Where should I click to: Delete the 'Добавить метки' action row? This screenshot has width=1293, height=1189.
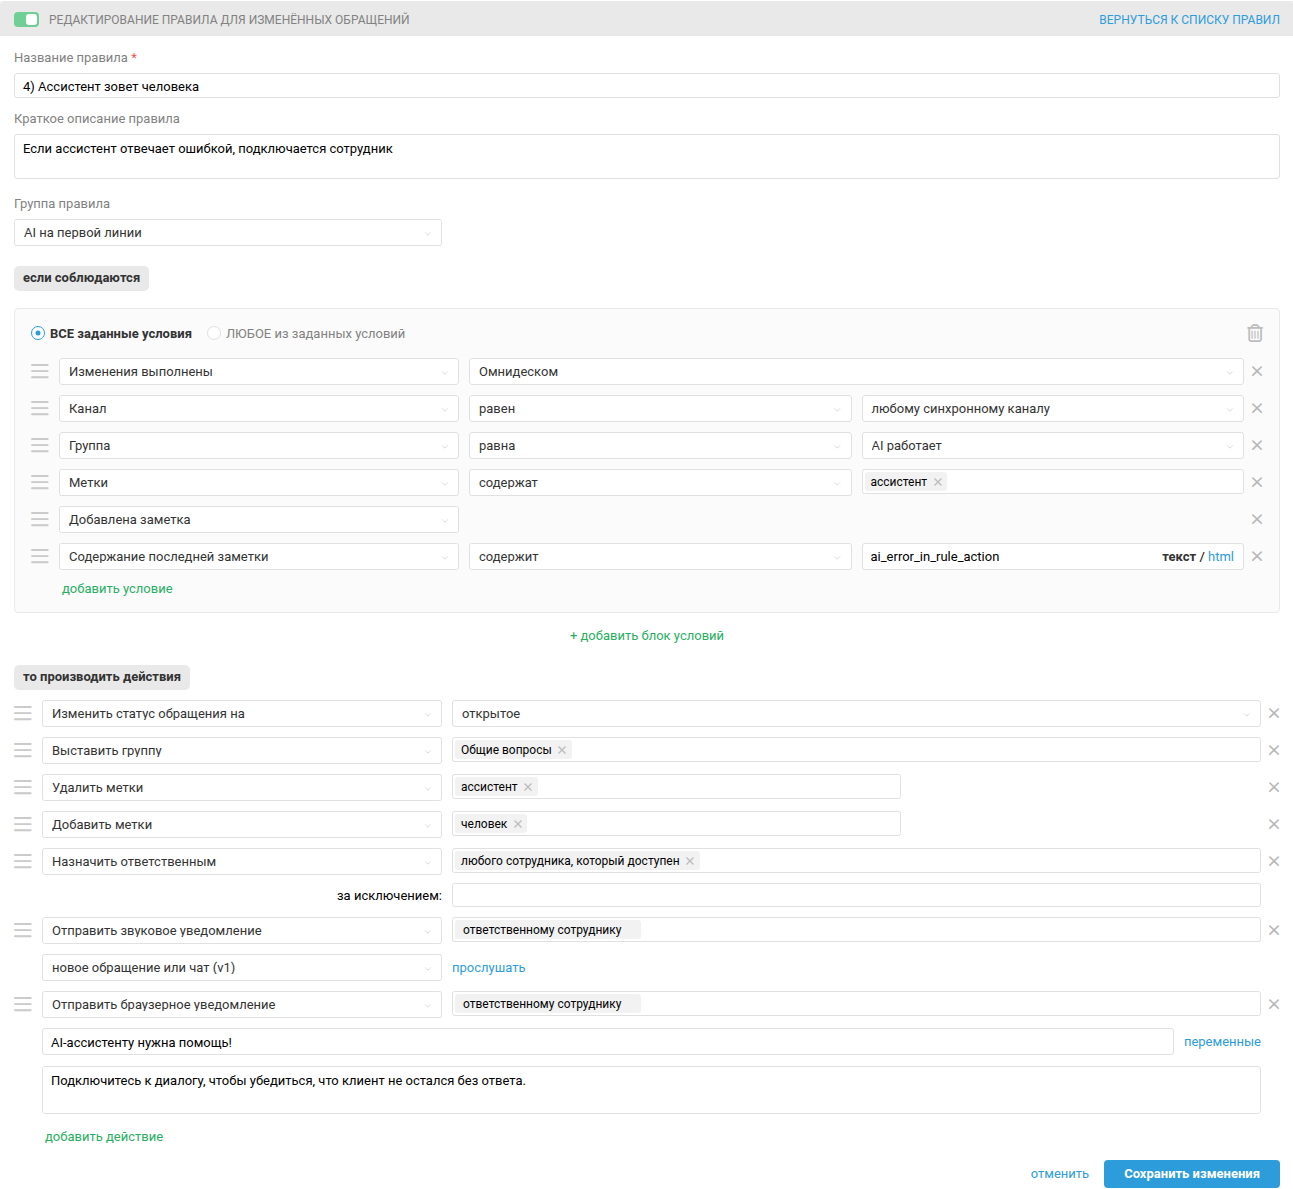point(1274,824)
